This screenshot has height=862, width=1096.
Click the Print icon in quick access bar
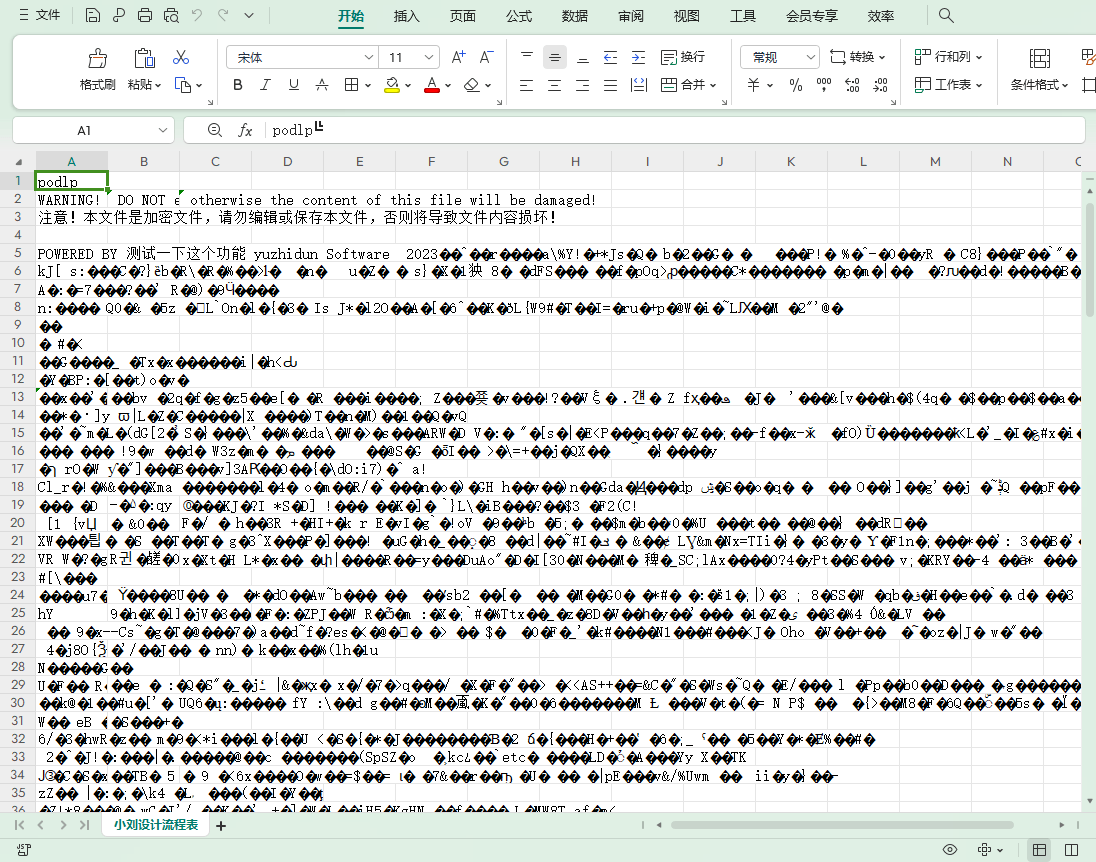145,16
